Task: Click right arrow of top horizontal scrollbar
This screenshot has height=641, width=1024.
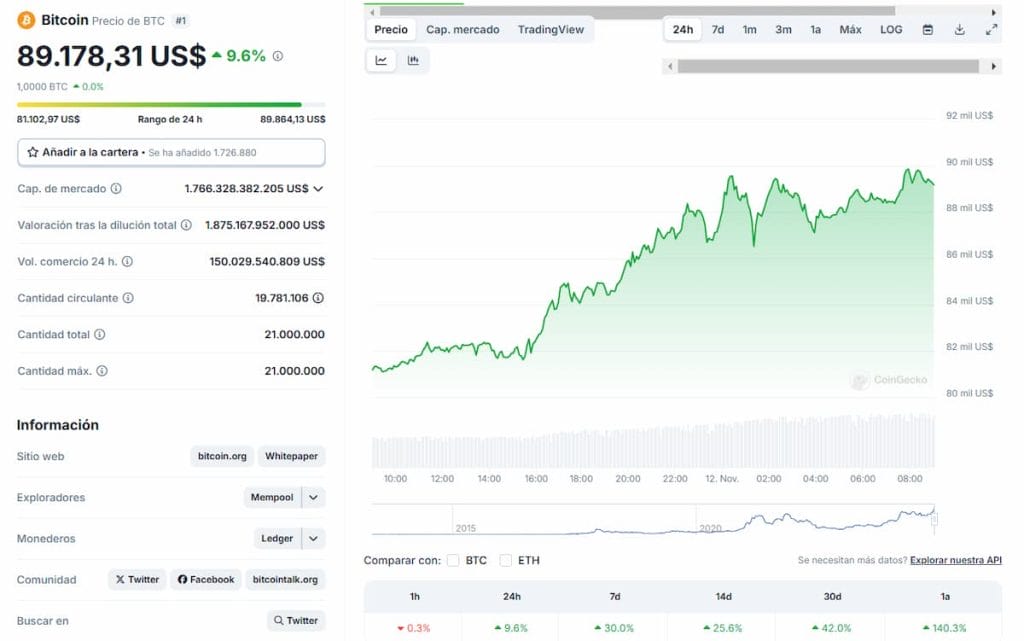Action: point(994,12)
